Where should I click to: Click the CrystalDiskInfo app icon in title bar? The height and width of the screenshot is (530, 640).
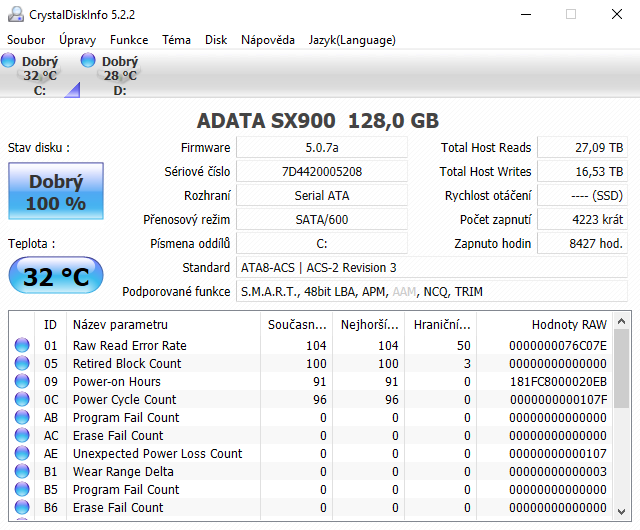(x=16, y=15)
